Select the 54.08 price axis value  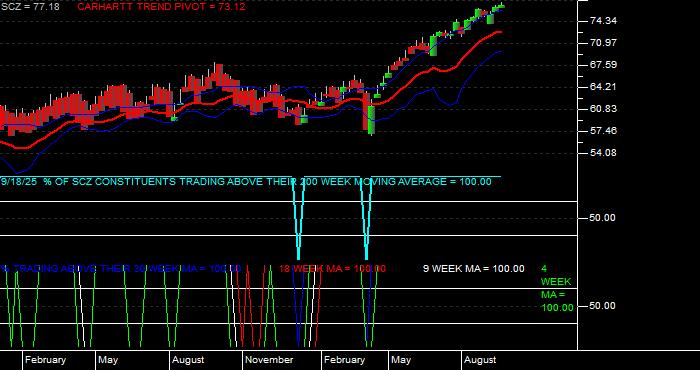coord(604,153)
